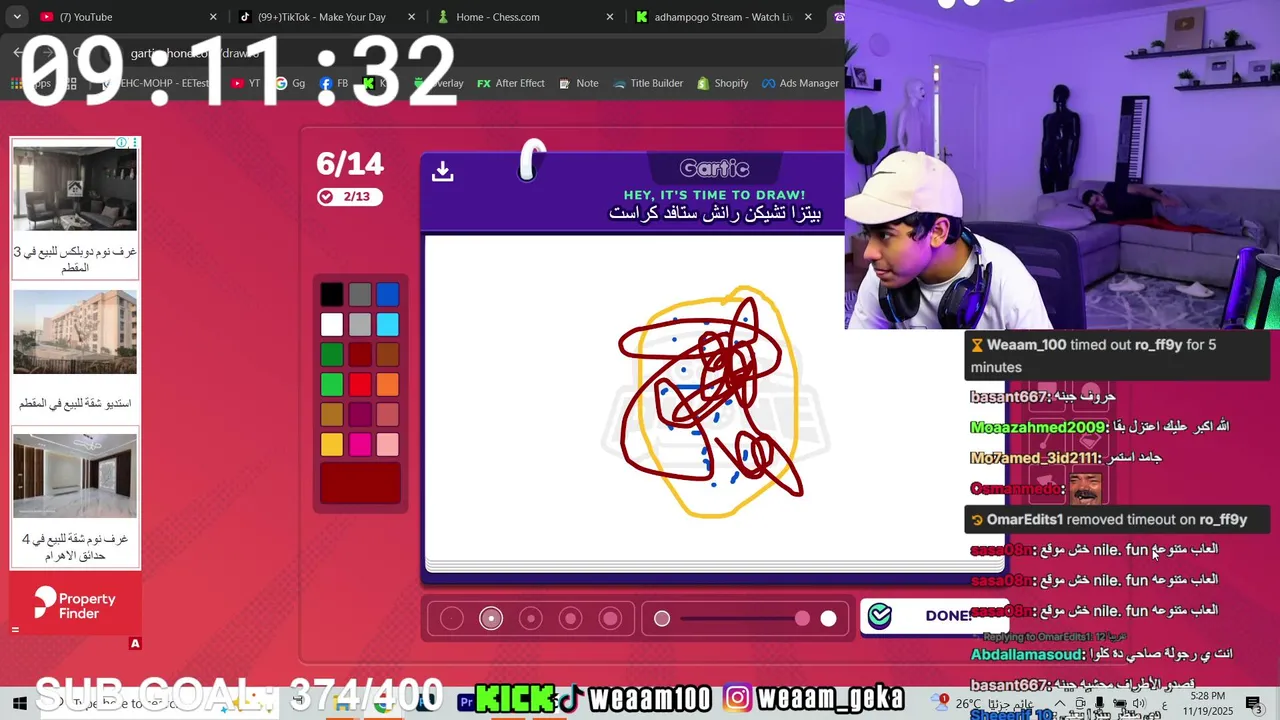Open the Ads Manager bookmark
The image size is (1280, 720).
pos(800,83)
